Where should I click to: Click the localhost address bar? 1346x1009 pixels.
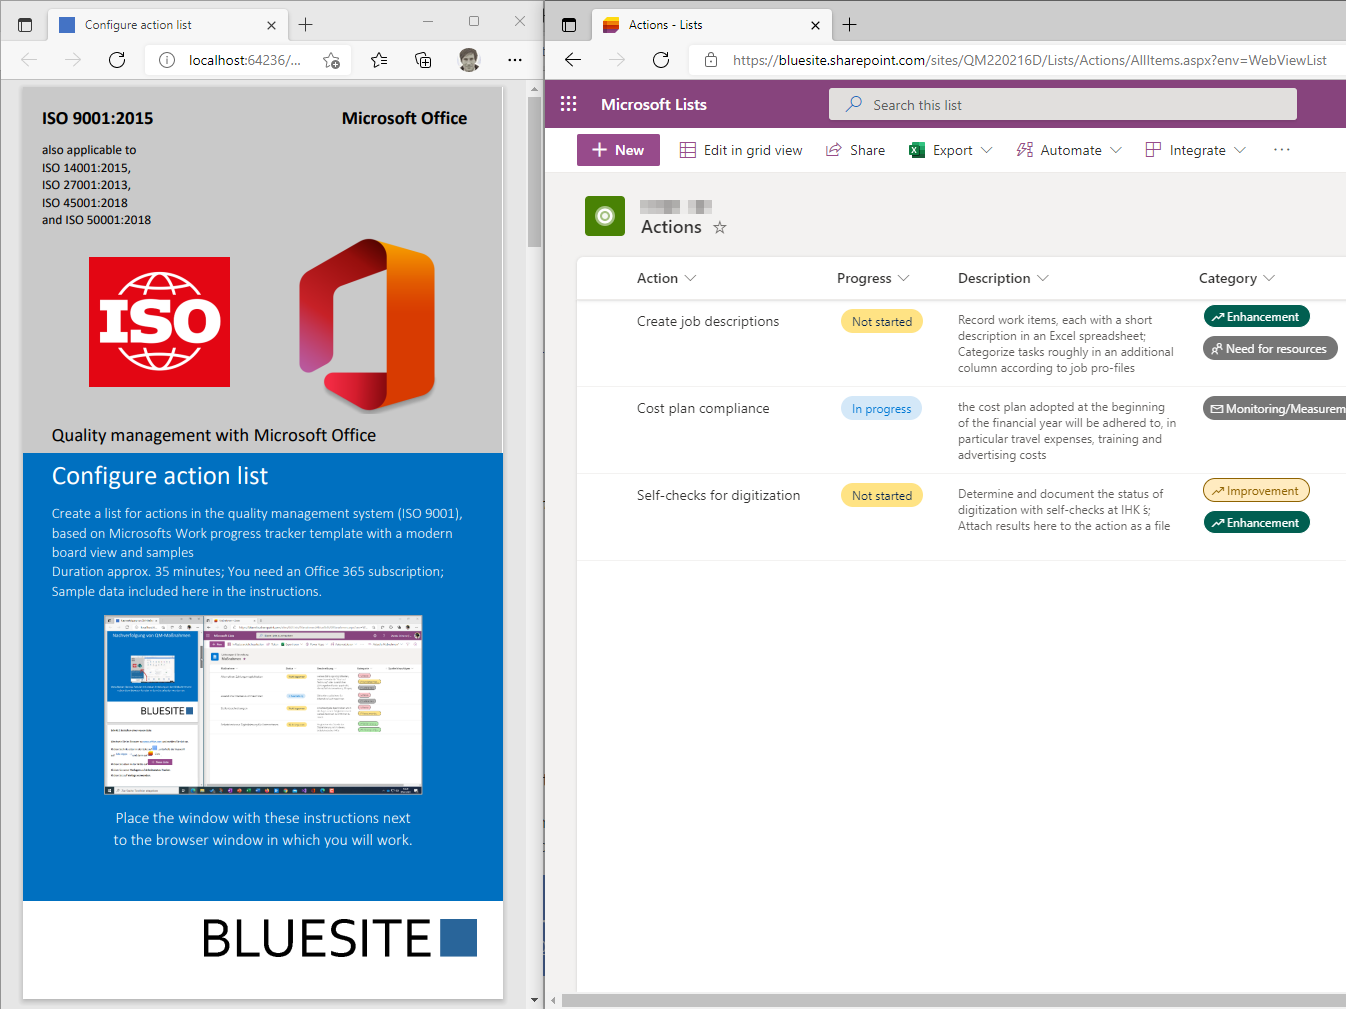pos(245,60)
